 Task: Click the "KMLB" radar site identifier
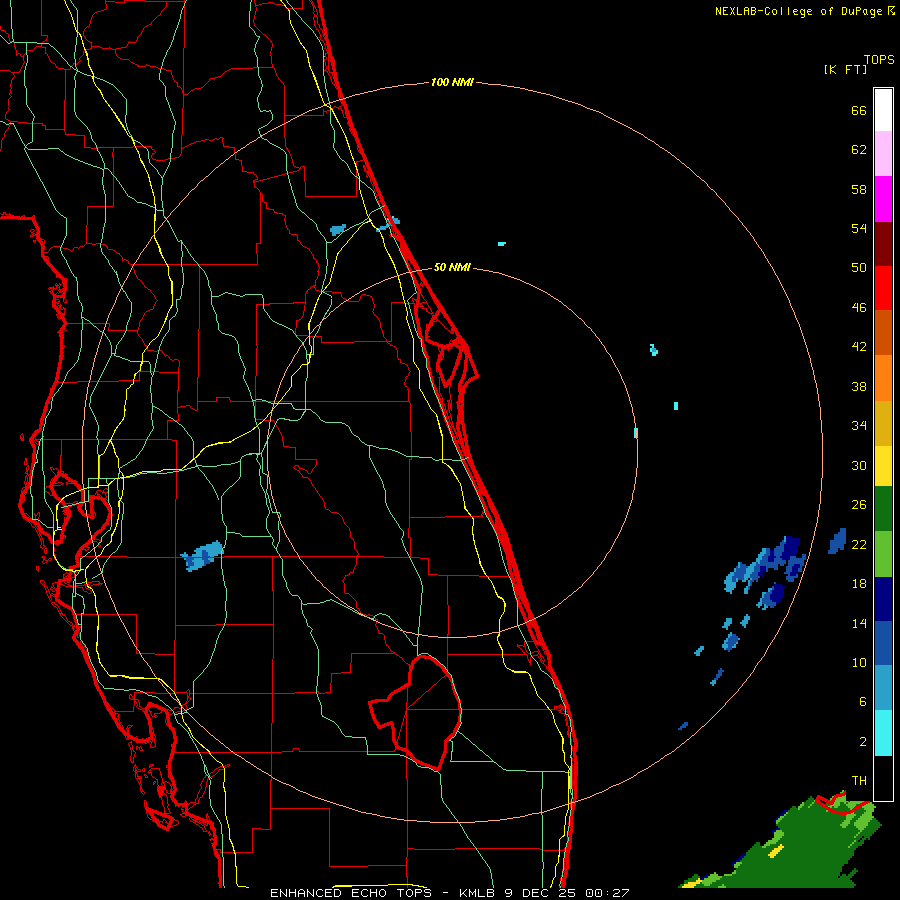click(x=478, y=893)
